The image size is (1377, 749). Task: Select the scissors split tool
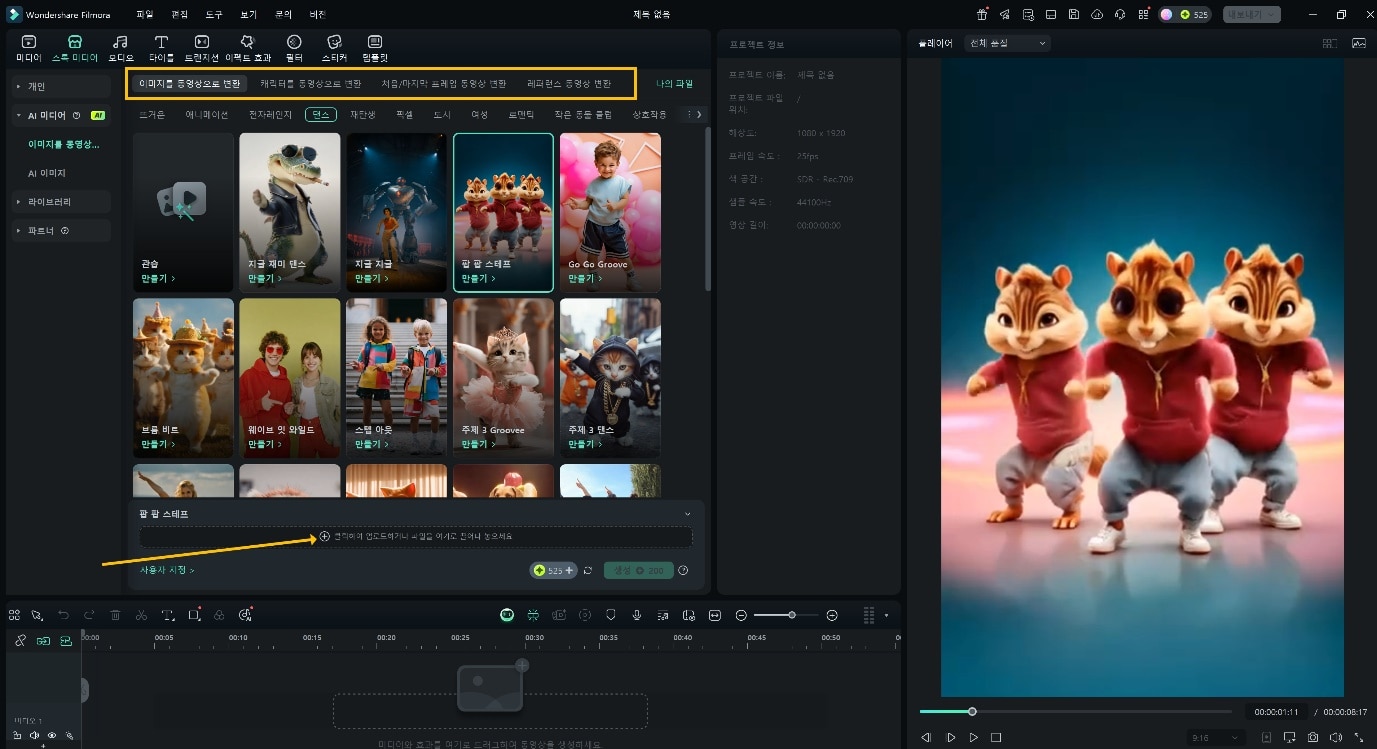(x=141, y=615)
